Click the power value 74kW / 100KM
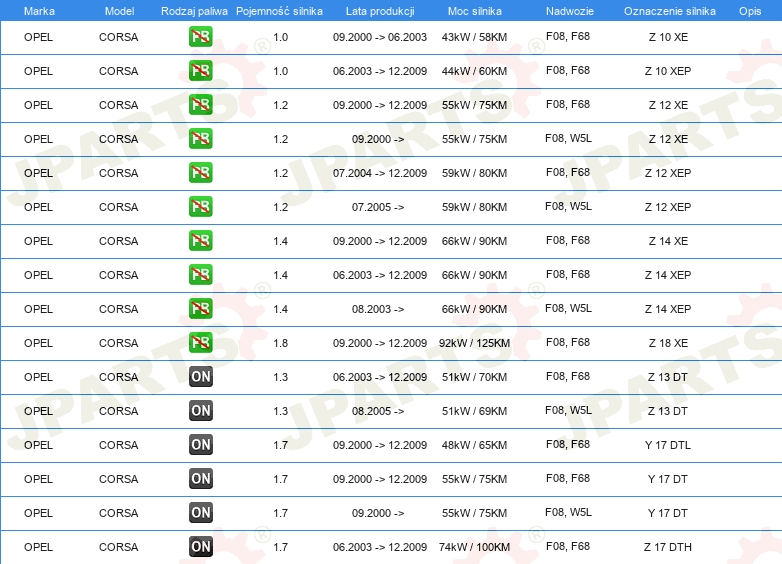Image resolution: width=782 pixels, height=564 pixels. (474, 547)
